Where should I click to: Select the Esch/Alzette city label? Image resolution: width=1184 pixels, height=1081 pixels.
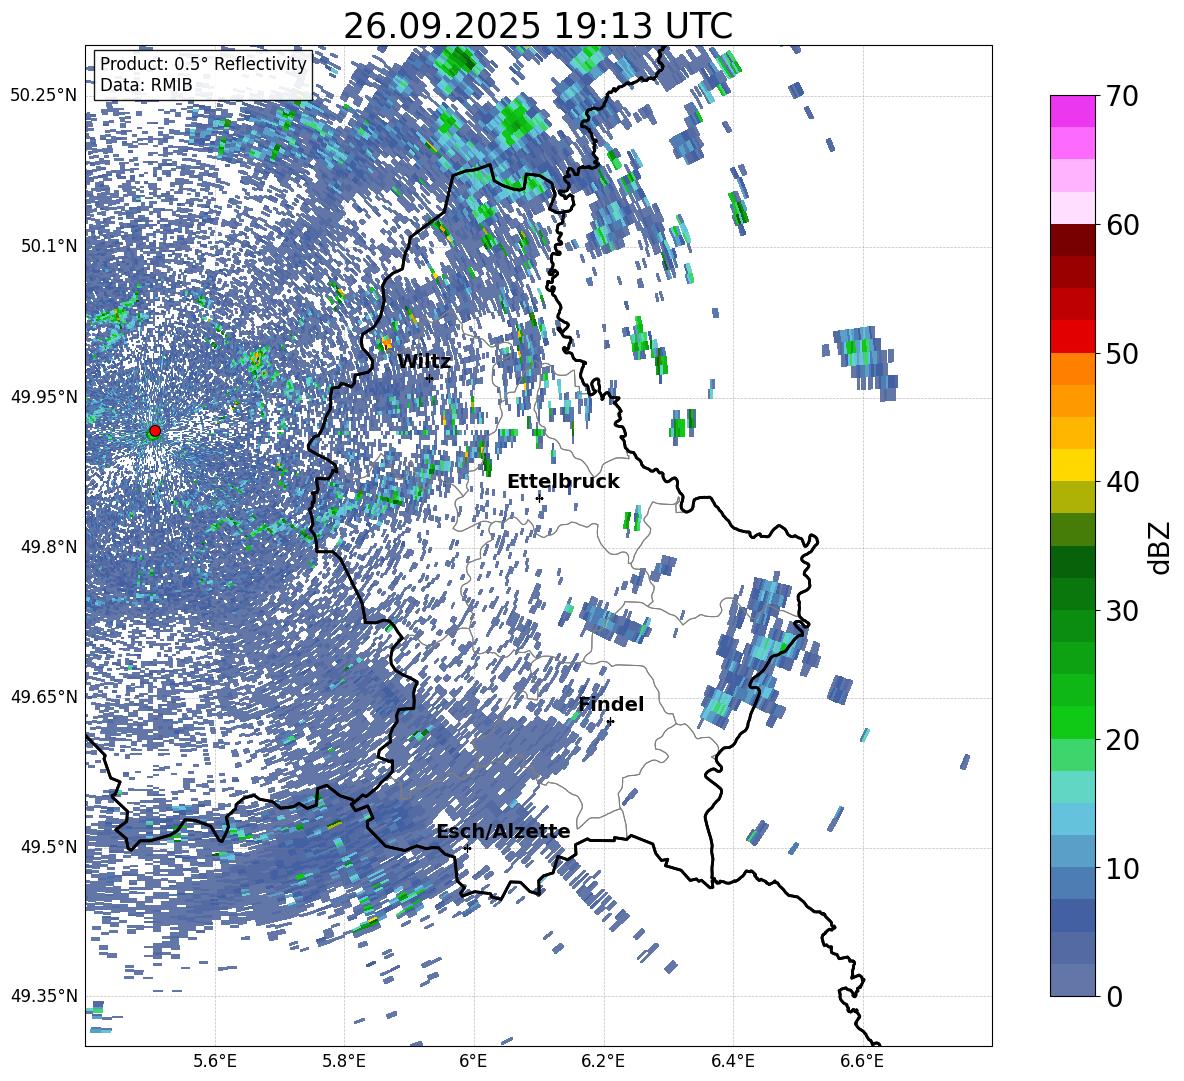pos(503,832)
